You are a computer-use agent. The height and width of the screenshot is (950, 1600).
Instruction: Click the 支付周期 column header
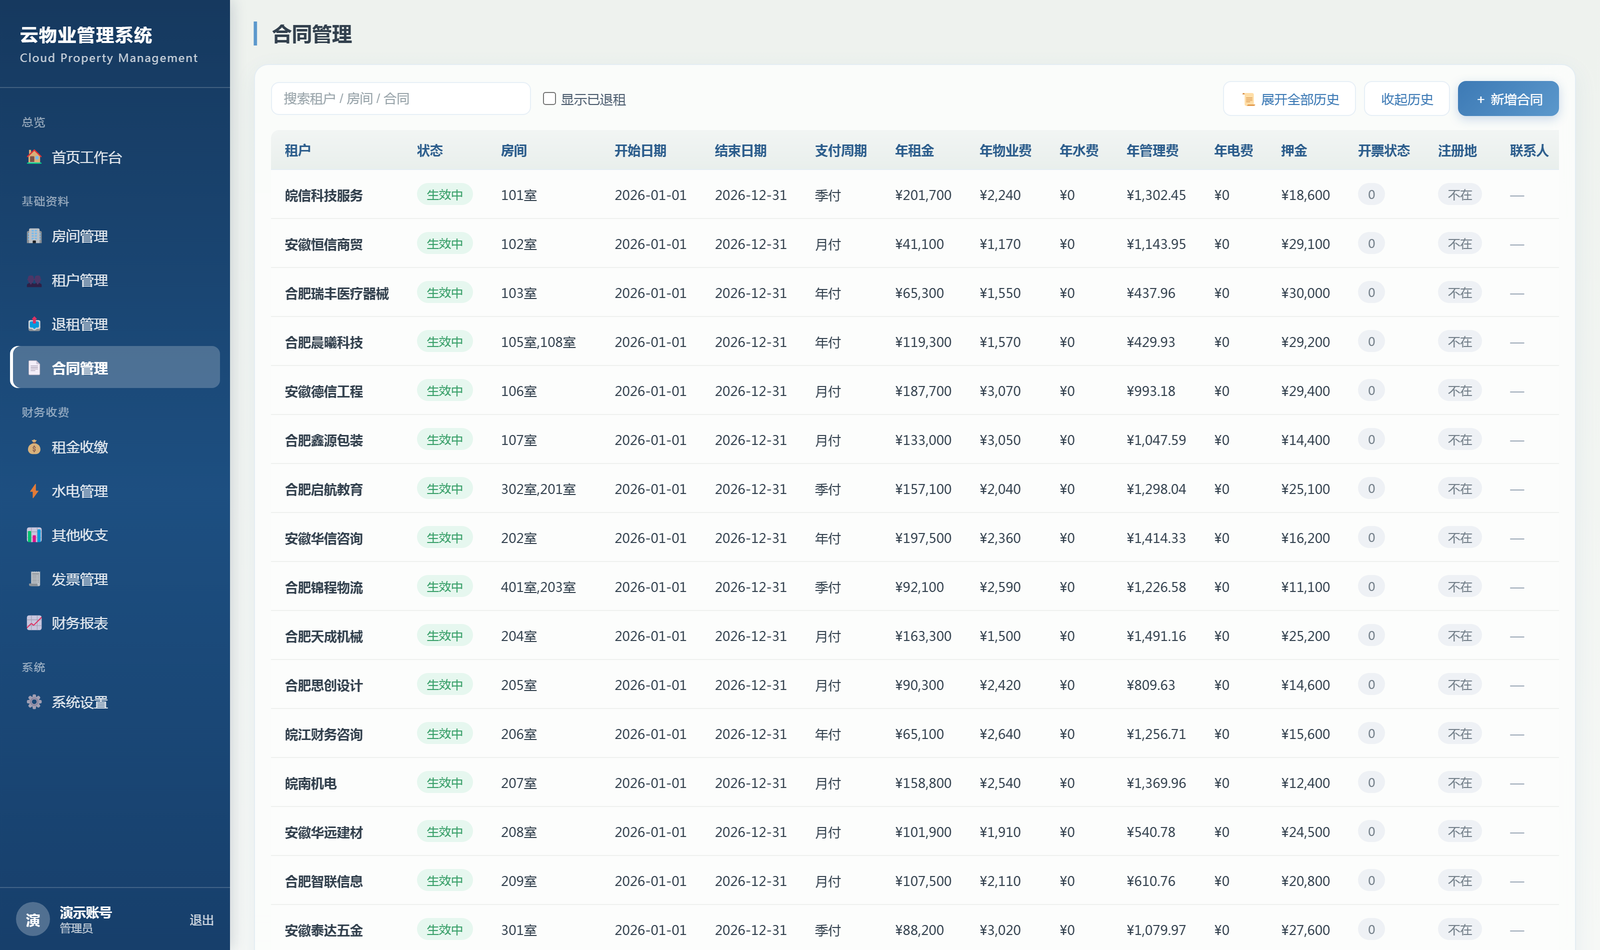pyautogui.click(x=841, y=151)
